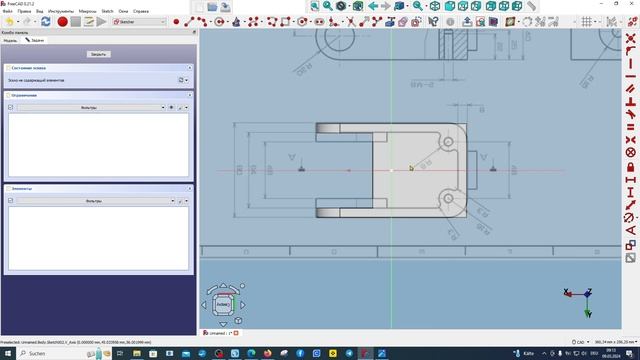Click the View section icon
This screenshot has width=640, height=360.
pos(493,22)
